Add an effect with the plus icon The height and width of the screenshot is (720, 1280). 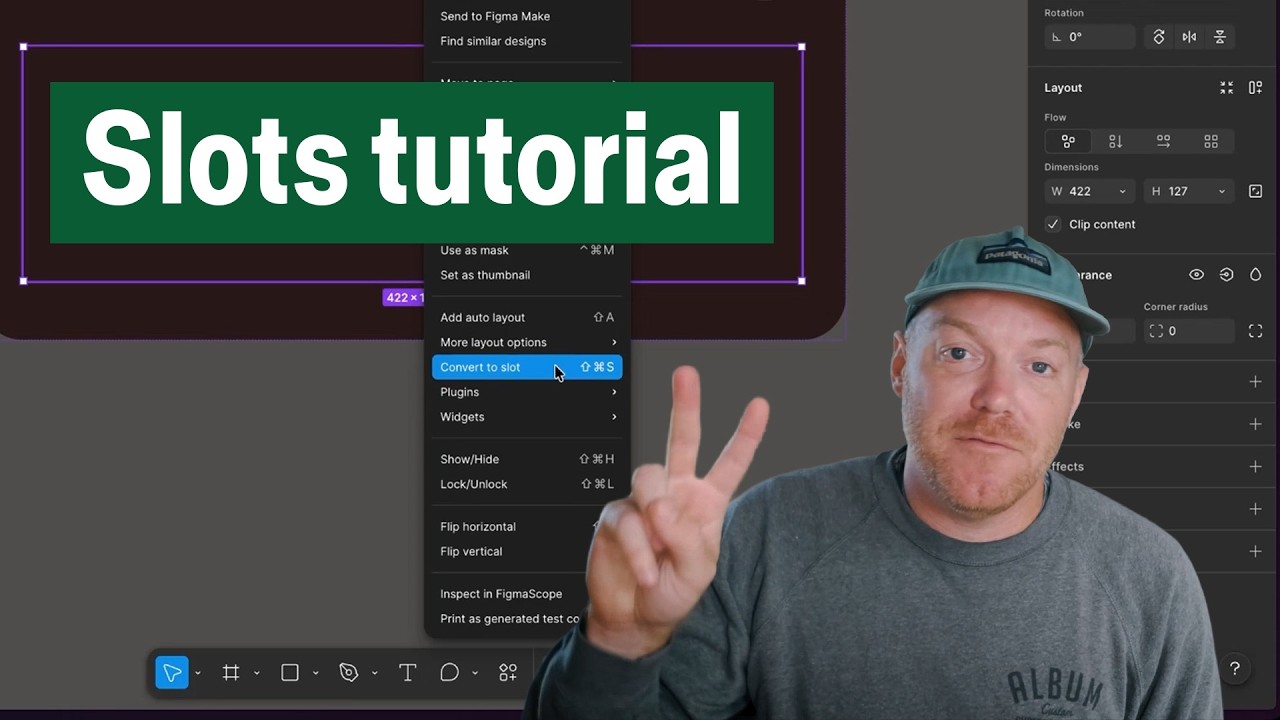pyautogui.click(x=1256, y=466)
